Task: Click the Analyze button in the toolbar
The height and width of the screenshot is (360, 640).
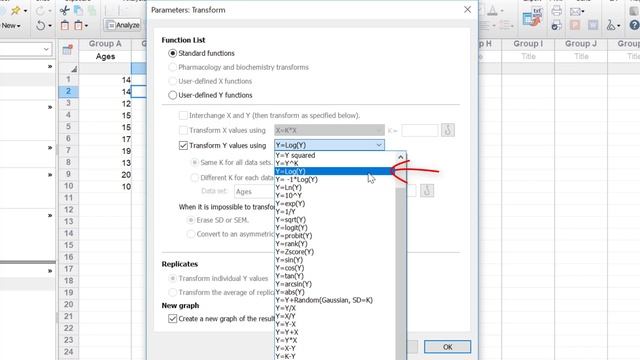Action: coord(123,25)
